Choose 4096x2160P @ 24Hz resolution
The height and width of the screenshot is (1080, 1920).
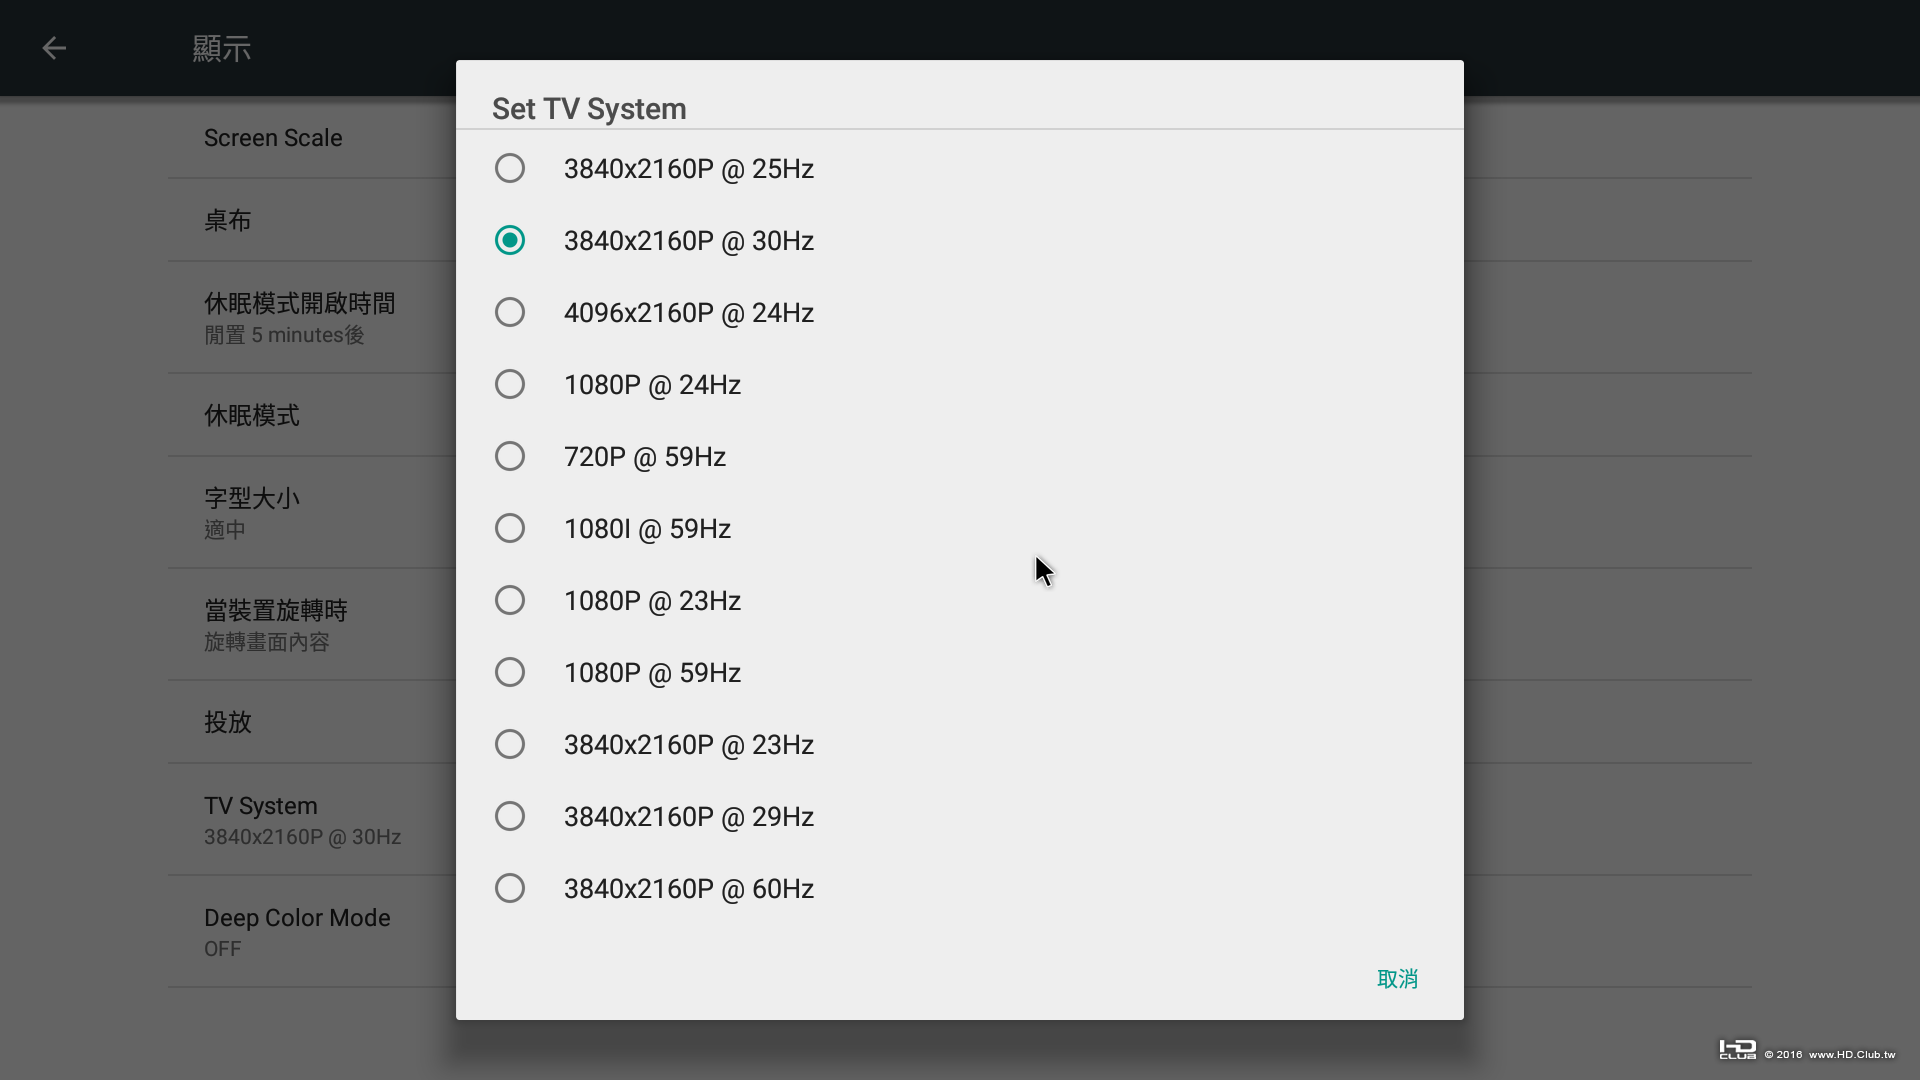[x=510, y=312]
